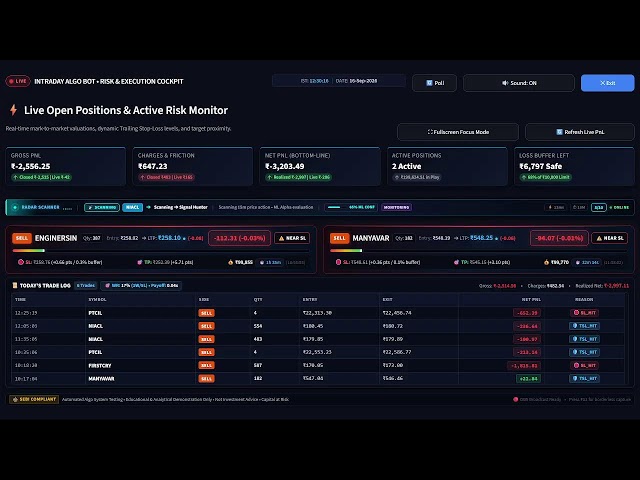640x480 pixels.
Task: Click the SELL tag in FIRSTCRY trade row
Action: click(x=206, y=365)
